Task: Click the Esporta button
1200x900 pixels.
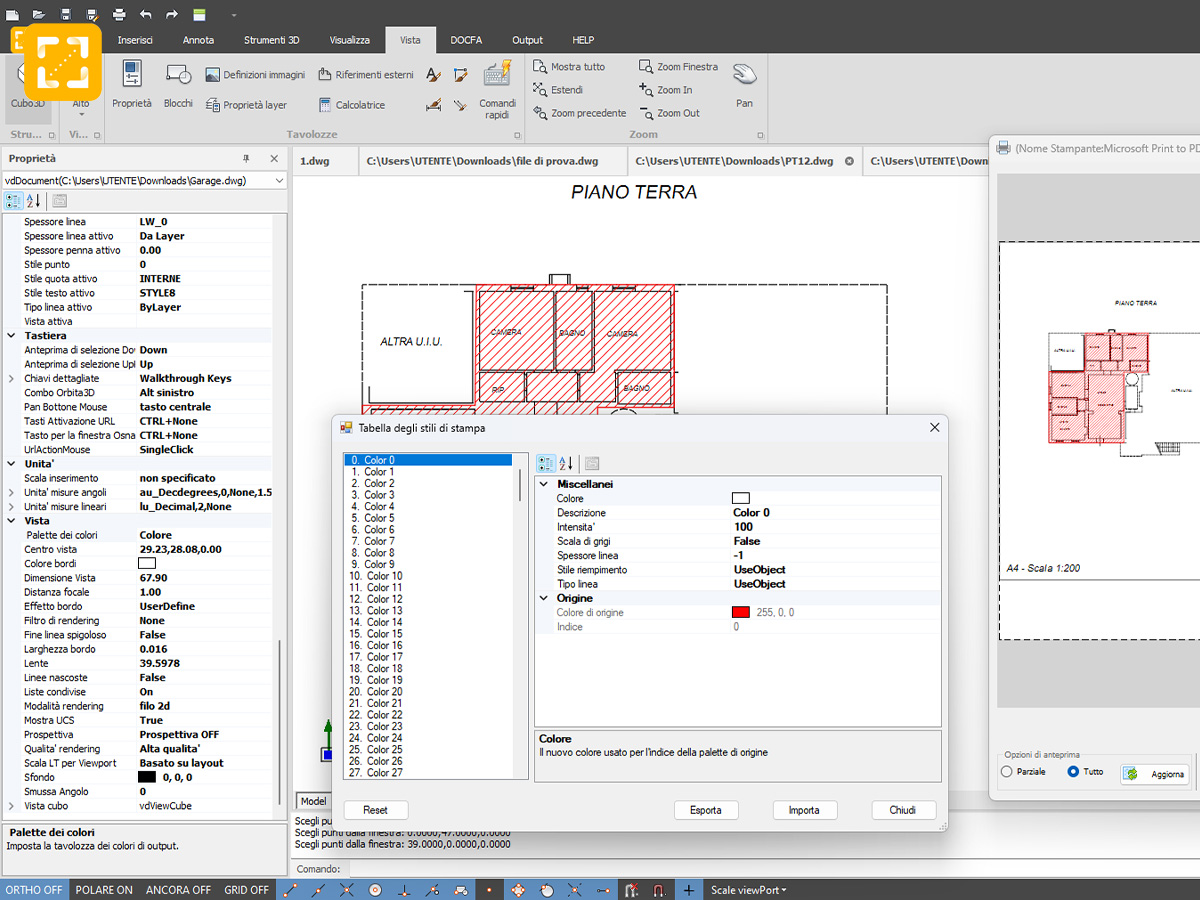Action: (706, 810)
